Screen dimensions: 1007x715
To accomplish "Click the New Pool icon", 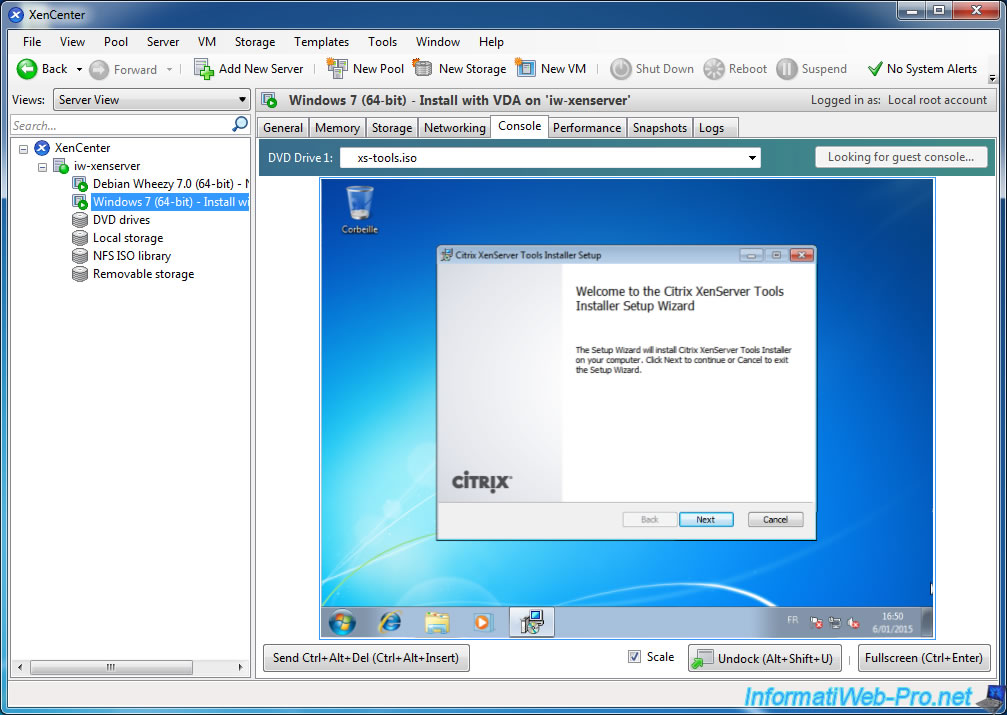I will click(337, 69).
